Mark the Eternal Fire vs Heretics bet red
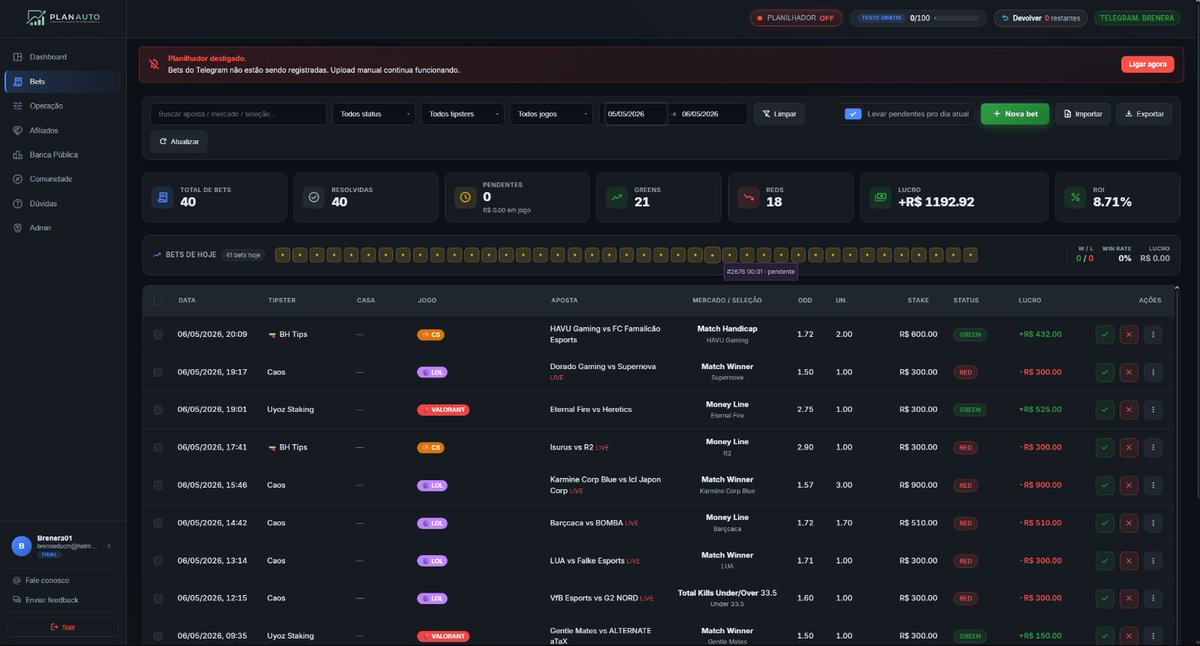Screen dimensions: 1200x646 1129,409
